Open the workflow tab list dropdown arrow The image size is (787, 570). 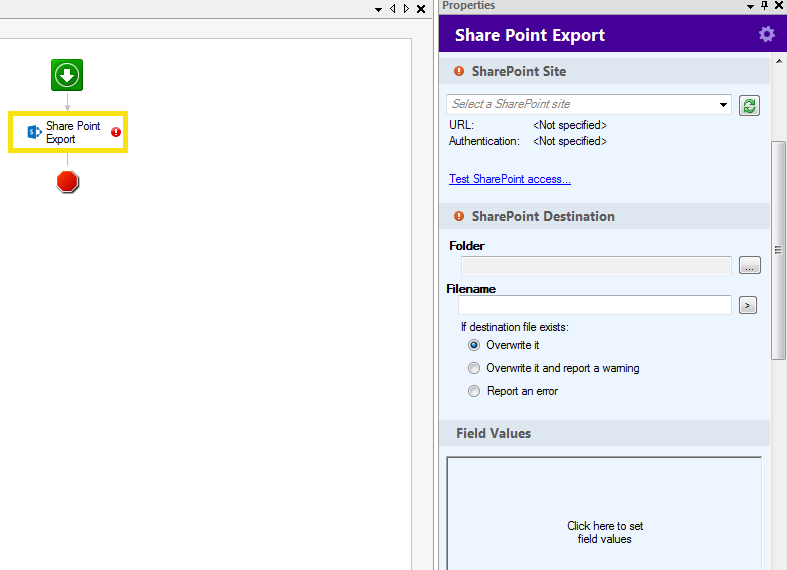tap(378, 9)
